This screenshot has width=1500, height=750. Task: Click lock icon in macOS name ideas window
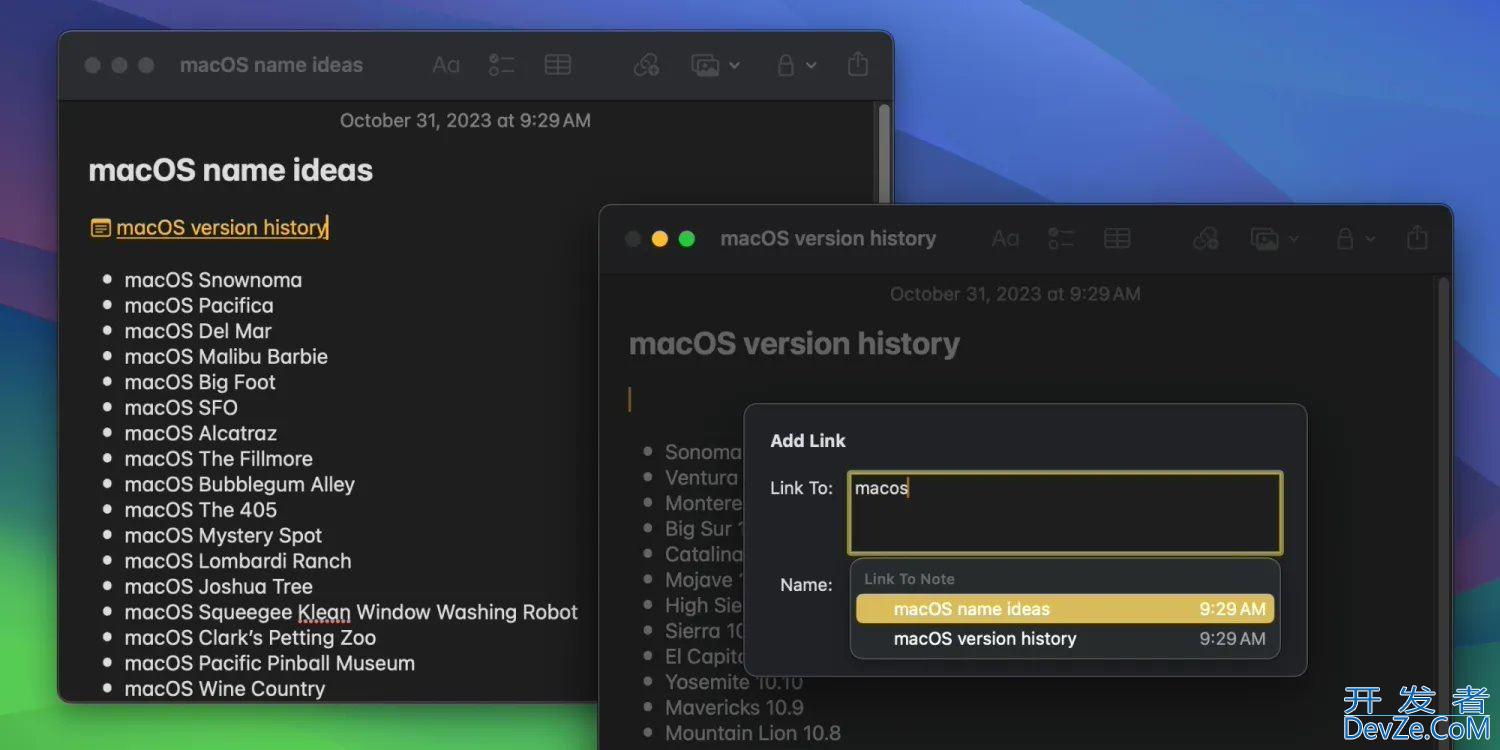click(x=786, y=65)
